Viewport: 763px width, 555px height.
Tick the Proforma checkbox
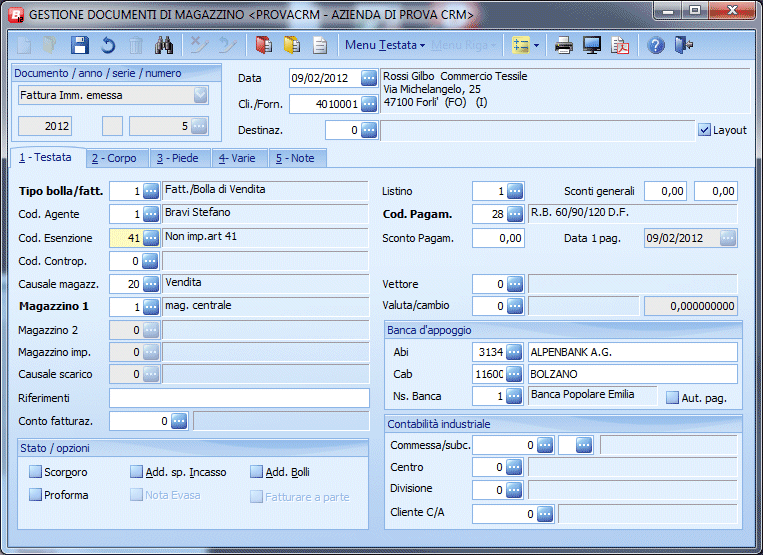coord(36,495)
